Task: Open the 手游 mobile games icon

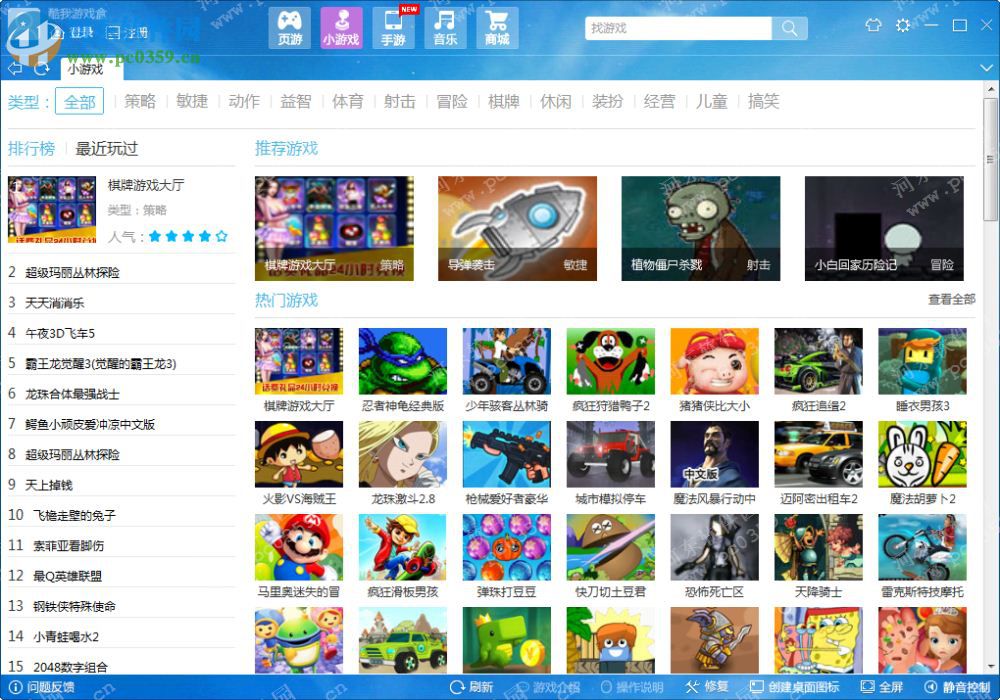Action: pyautogui.click(x=393, y=28)
